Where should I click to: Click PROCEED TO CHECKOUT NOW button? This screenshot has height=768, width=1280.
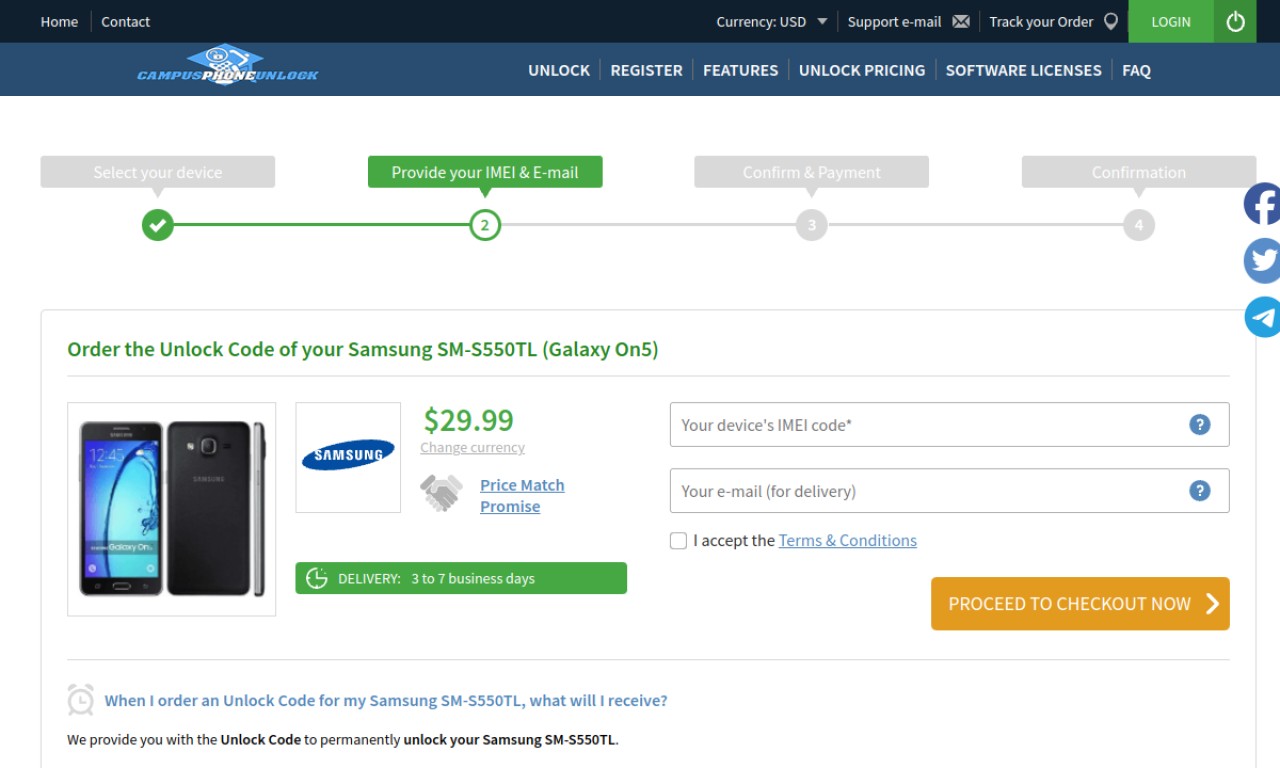pyautogui.click(x=1080, y=603)
